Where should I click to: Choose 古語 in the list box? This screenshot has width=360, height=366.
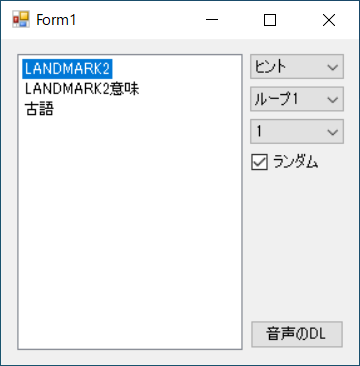39,109
